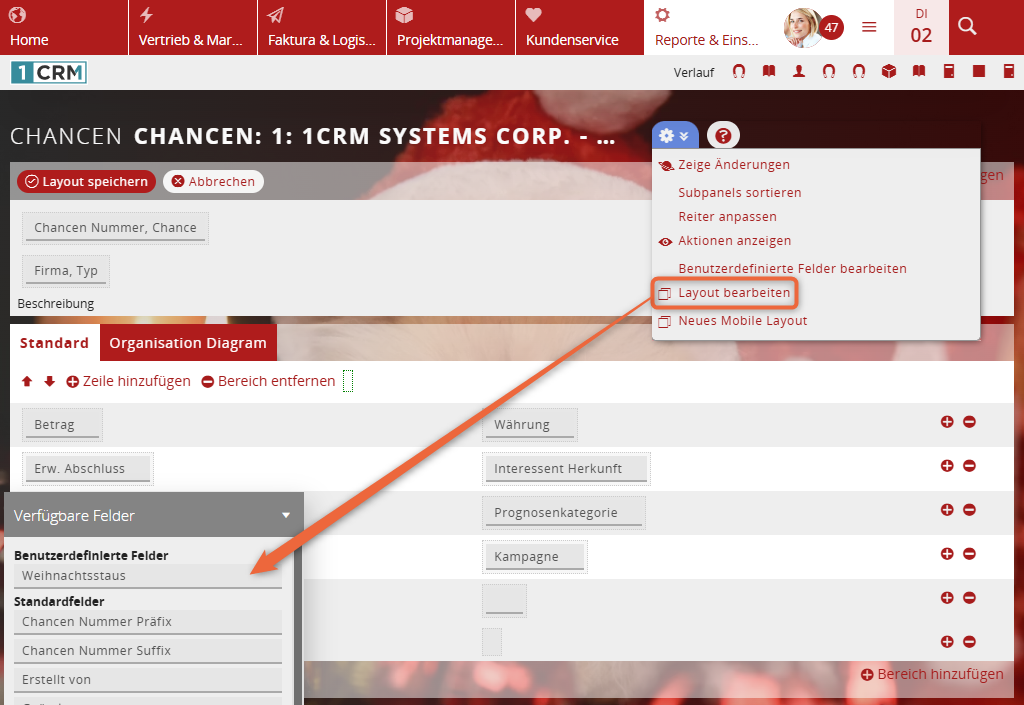Open the hamburger menu
The height and width of the screenshot is (705, 1024).
[871, 27]
